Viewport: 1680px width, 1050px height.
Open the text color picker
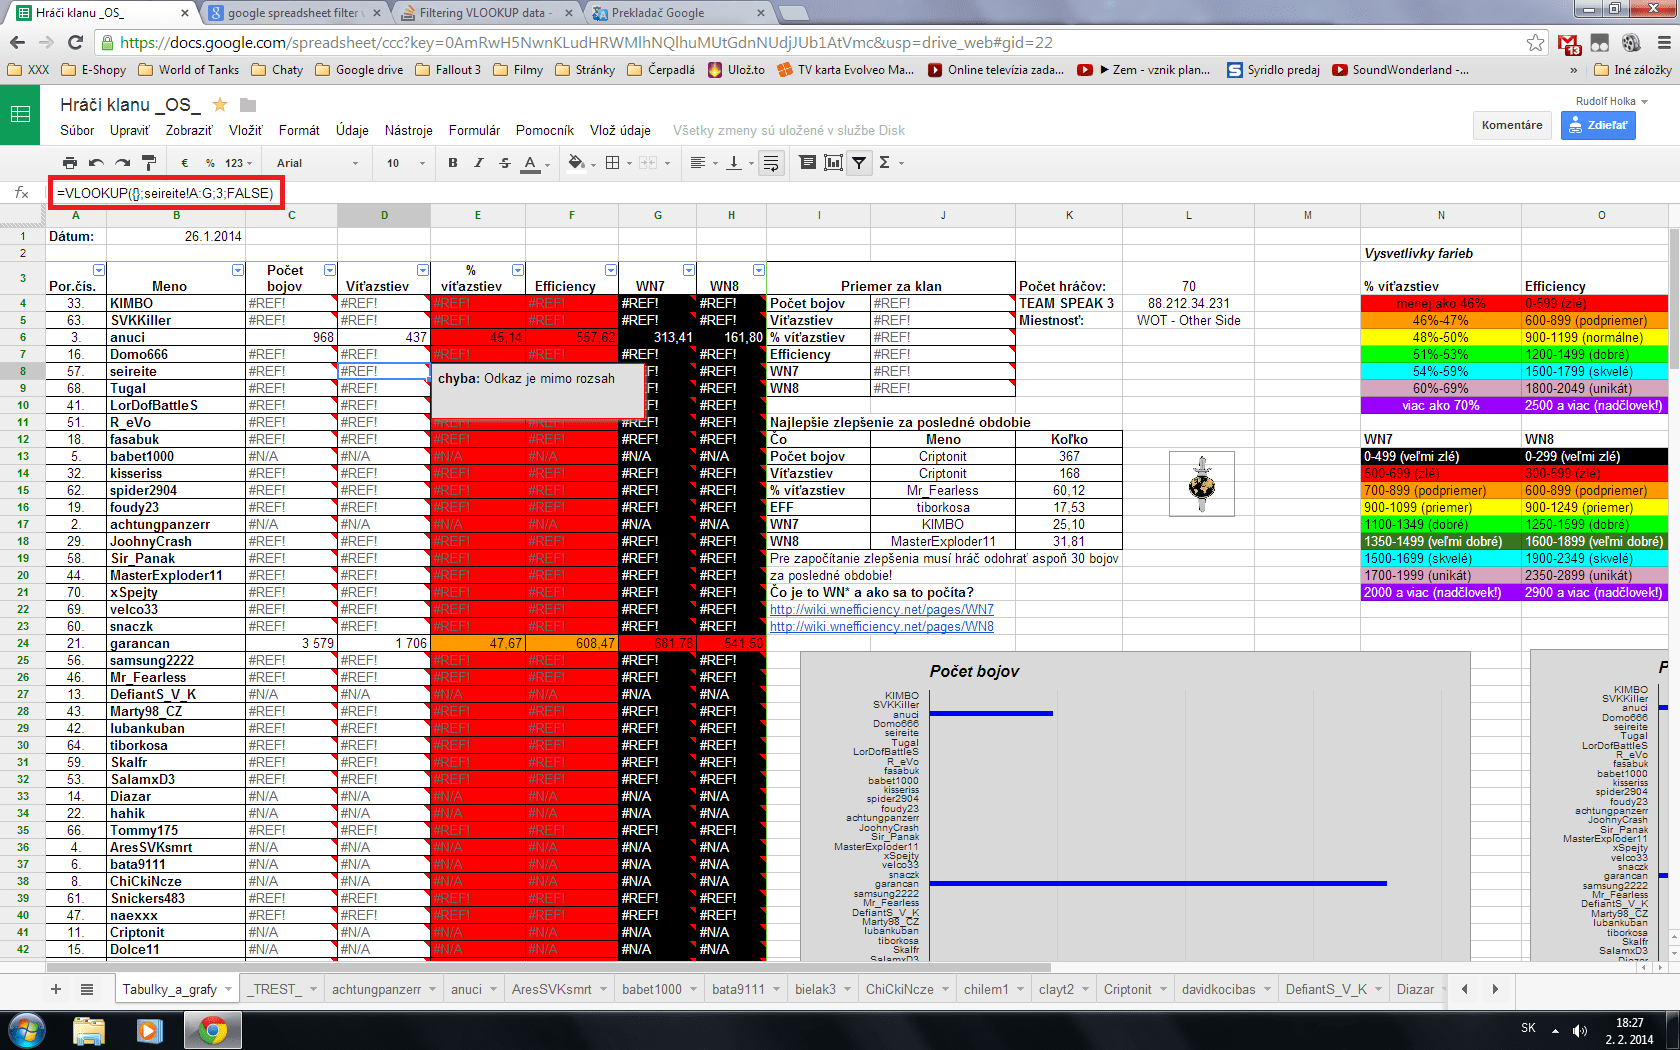tap(531, 163)
